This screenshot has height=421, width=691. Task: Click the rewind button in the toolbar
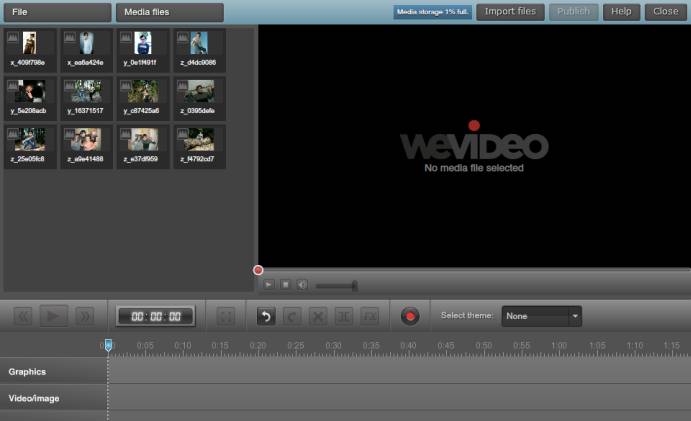click(x=24, y=316)
